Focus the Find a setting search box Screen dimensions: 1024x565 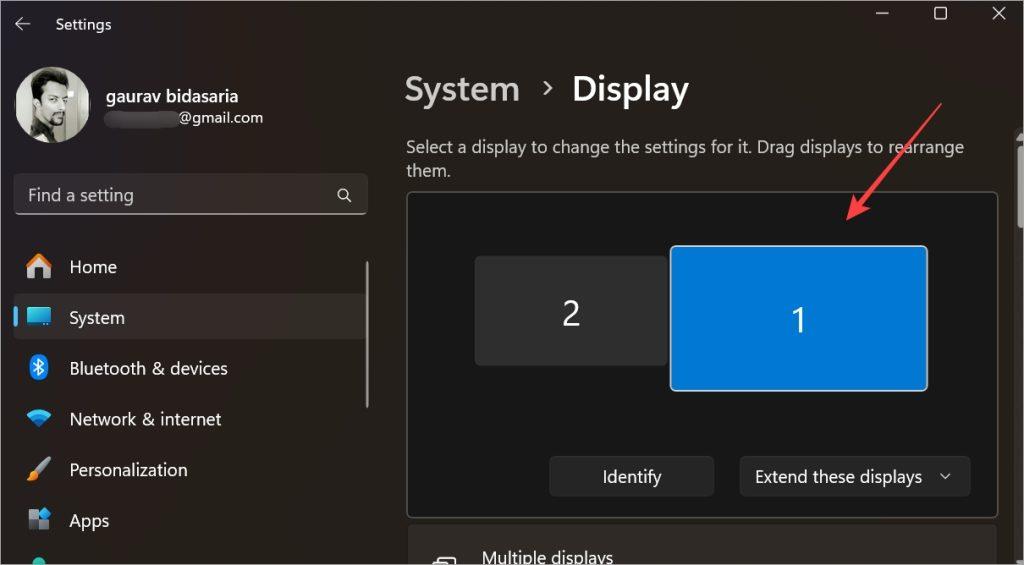click(191, 194)
